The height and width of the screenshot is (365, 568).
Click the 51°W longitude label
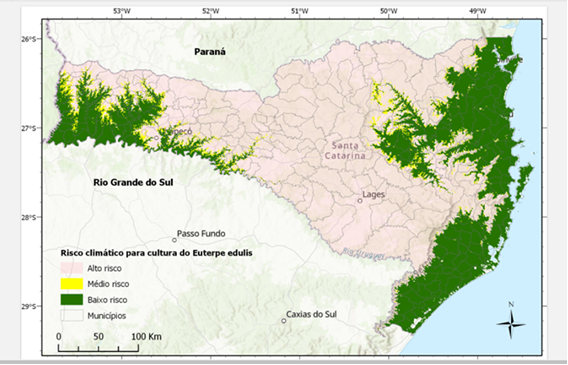click(300, 11)
